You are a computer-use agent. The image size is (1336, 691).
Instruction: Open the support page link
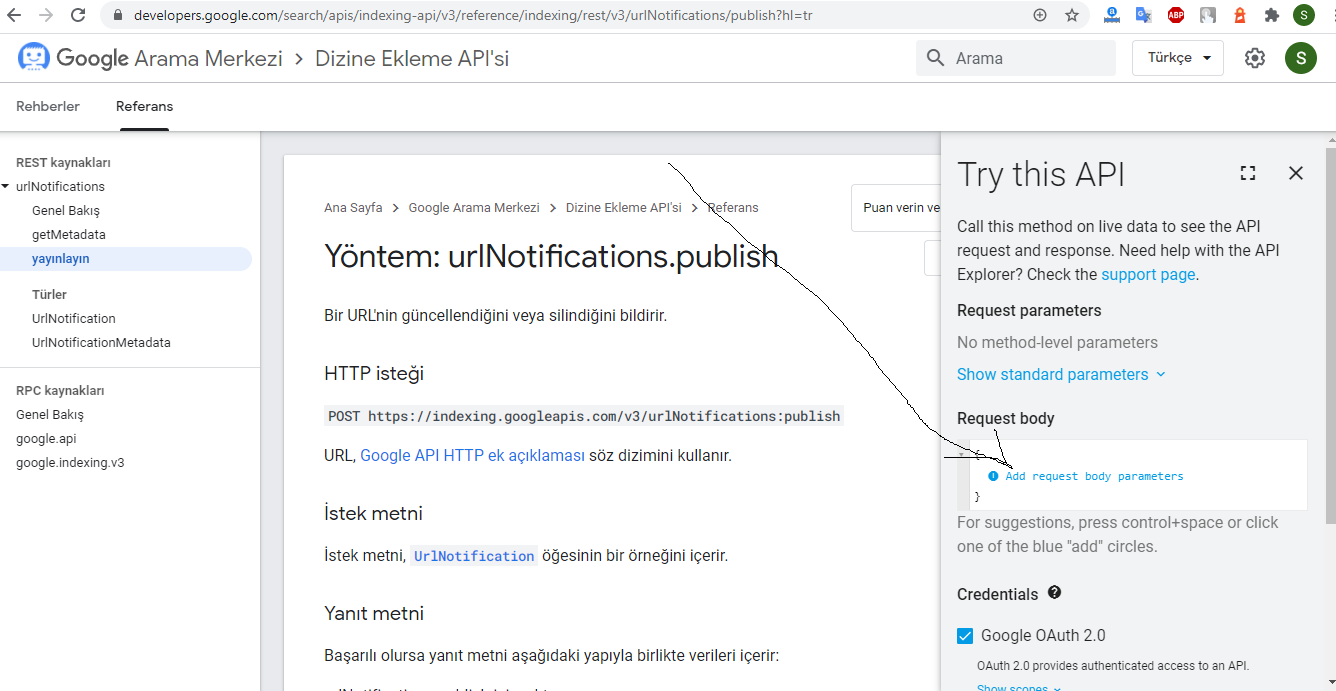coord(1148,274)
